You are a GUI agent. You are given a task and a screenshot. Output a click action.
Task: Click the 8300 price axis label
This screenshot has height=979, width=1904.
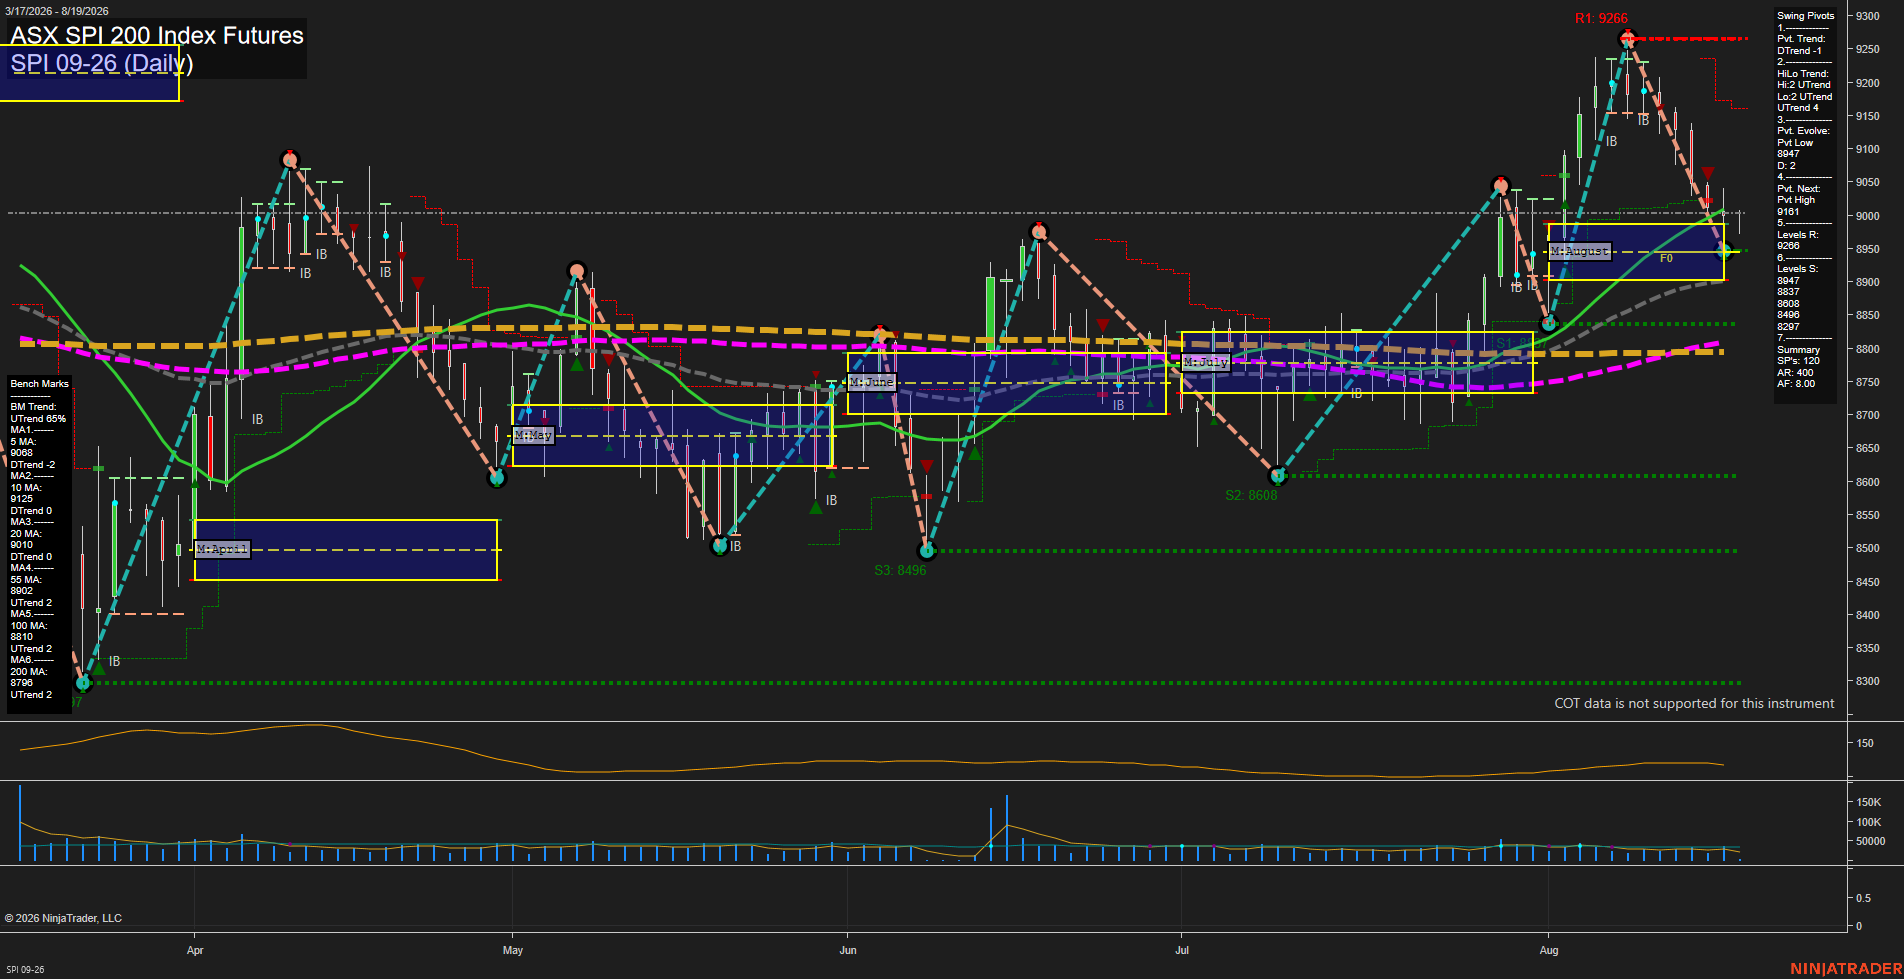click(x=1867, y=681)
